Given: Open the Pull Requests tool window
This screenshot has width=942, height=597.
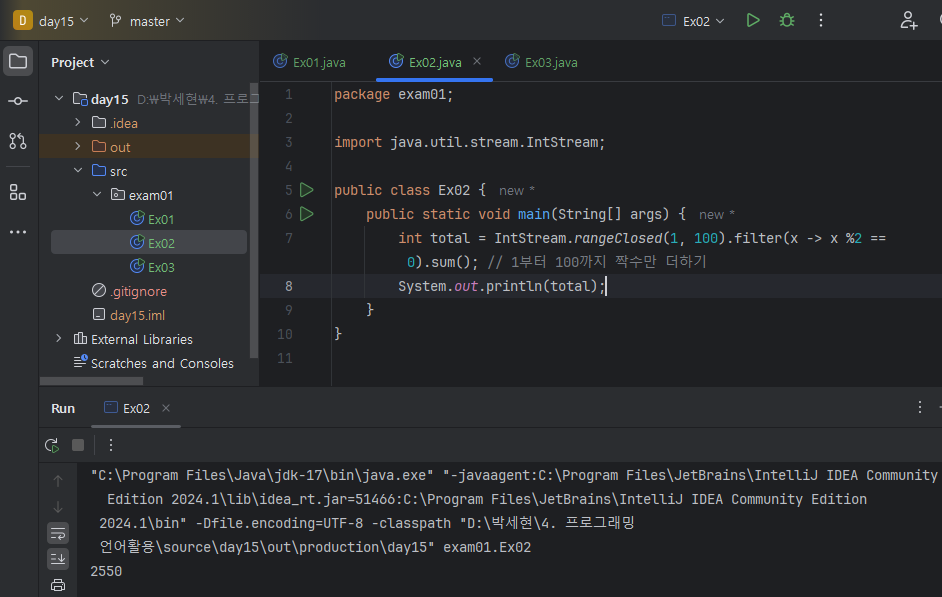Looking at the screenshot, I should (x=18, y=141).
